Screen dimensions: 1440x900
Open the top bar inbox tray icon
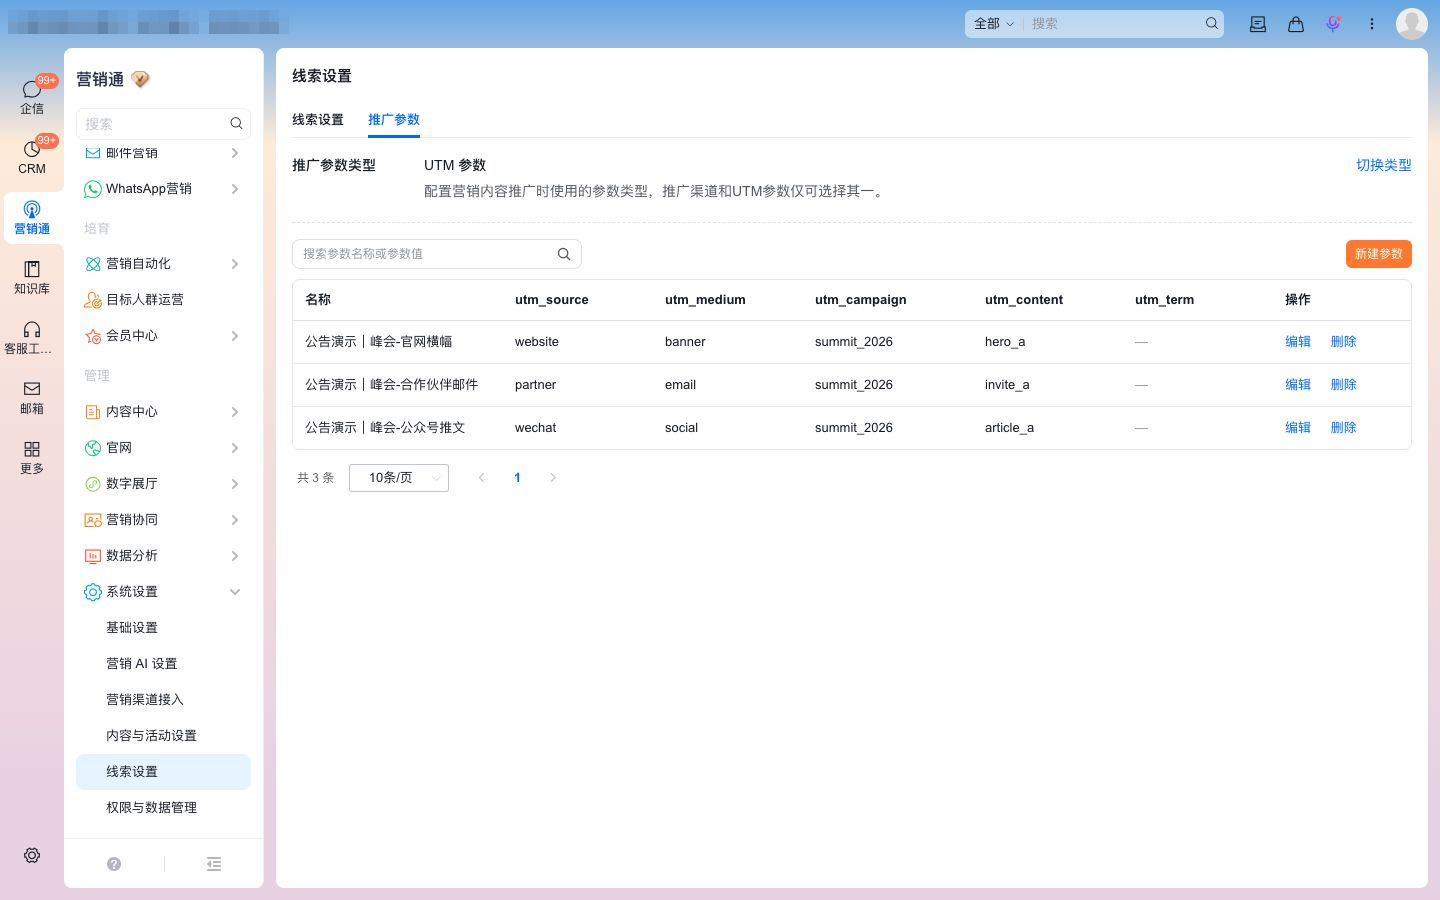click(x=1258, y=24)
